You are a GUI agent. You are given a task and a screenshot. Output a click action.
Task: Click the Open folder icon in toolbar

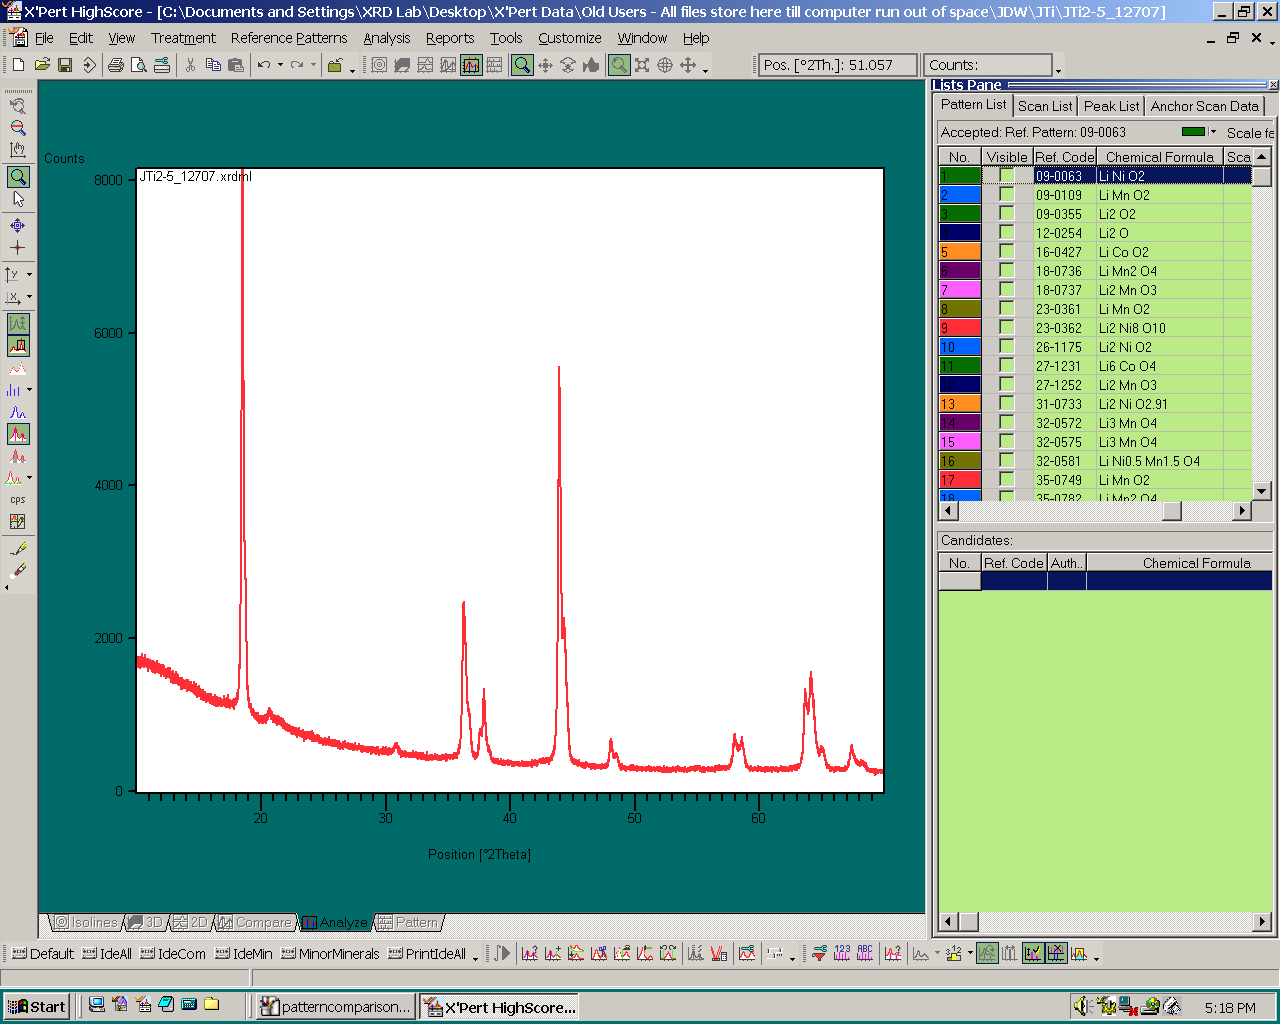pos(42,65)
